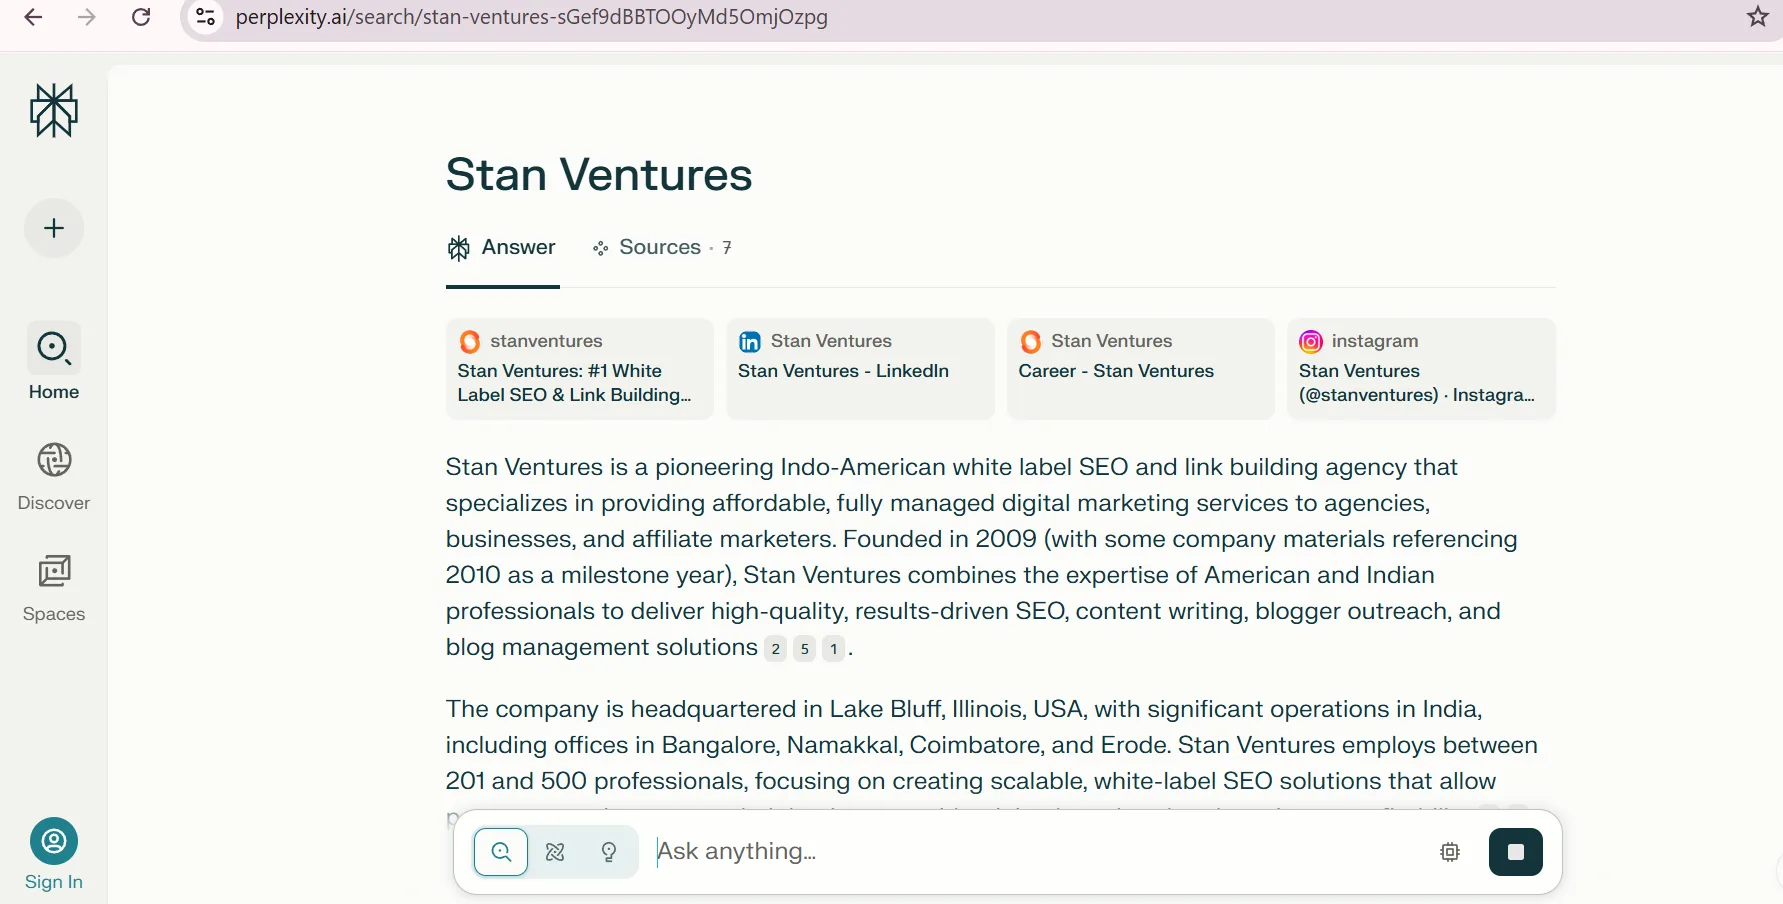Toggle the Labs lightbulb mode

[609, 852]
